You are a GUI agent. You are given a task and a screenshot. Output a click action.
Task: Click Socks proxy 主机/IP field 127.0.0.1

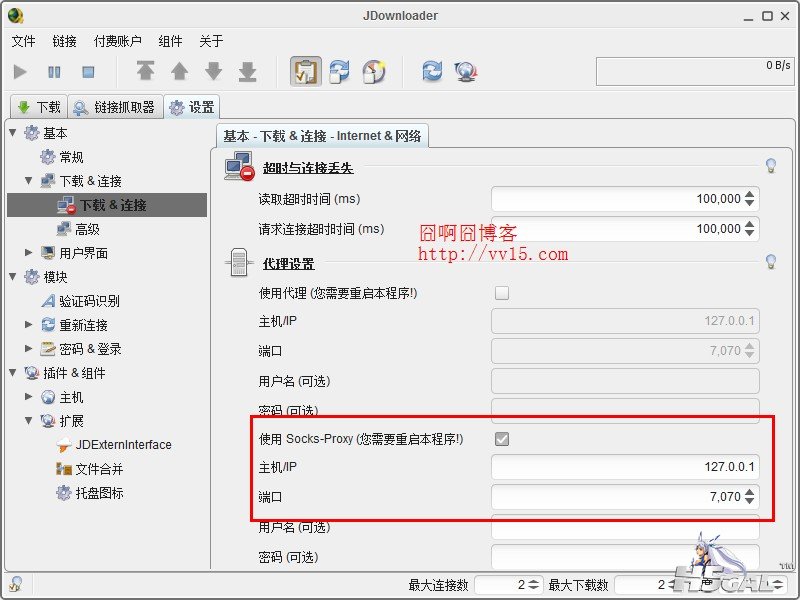625,467
